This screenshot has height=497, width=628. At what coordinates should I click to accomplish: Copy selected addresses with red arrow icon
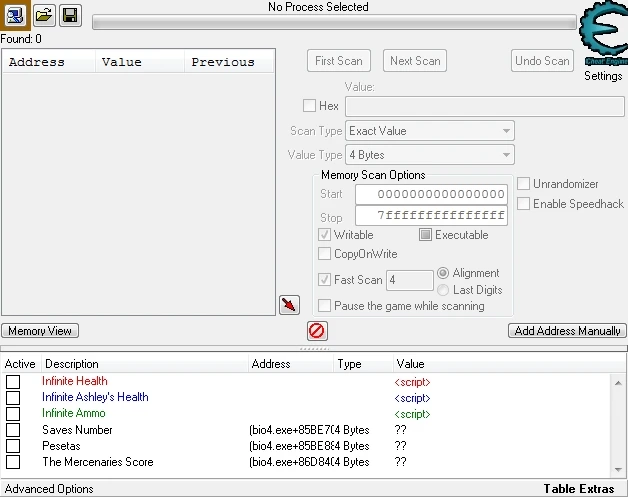click(289, 305)
